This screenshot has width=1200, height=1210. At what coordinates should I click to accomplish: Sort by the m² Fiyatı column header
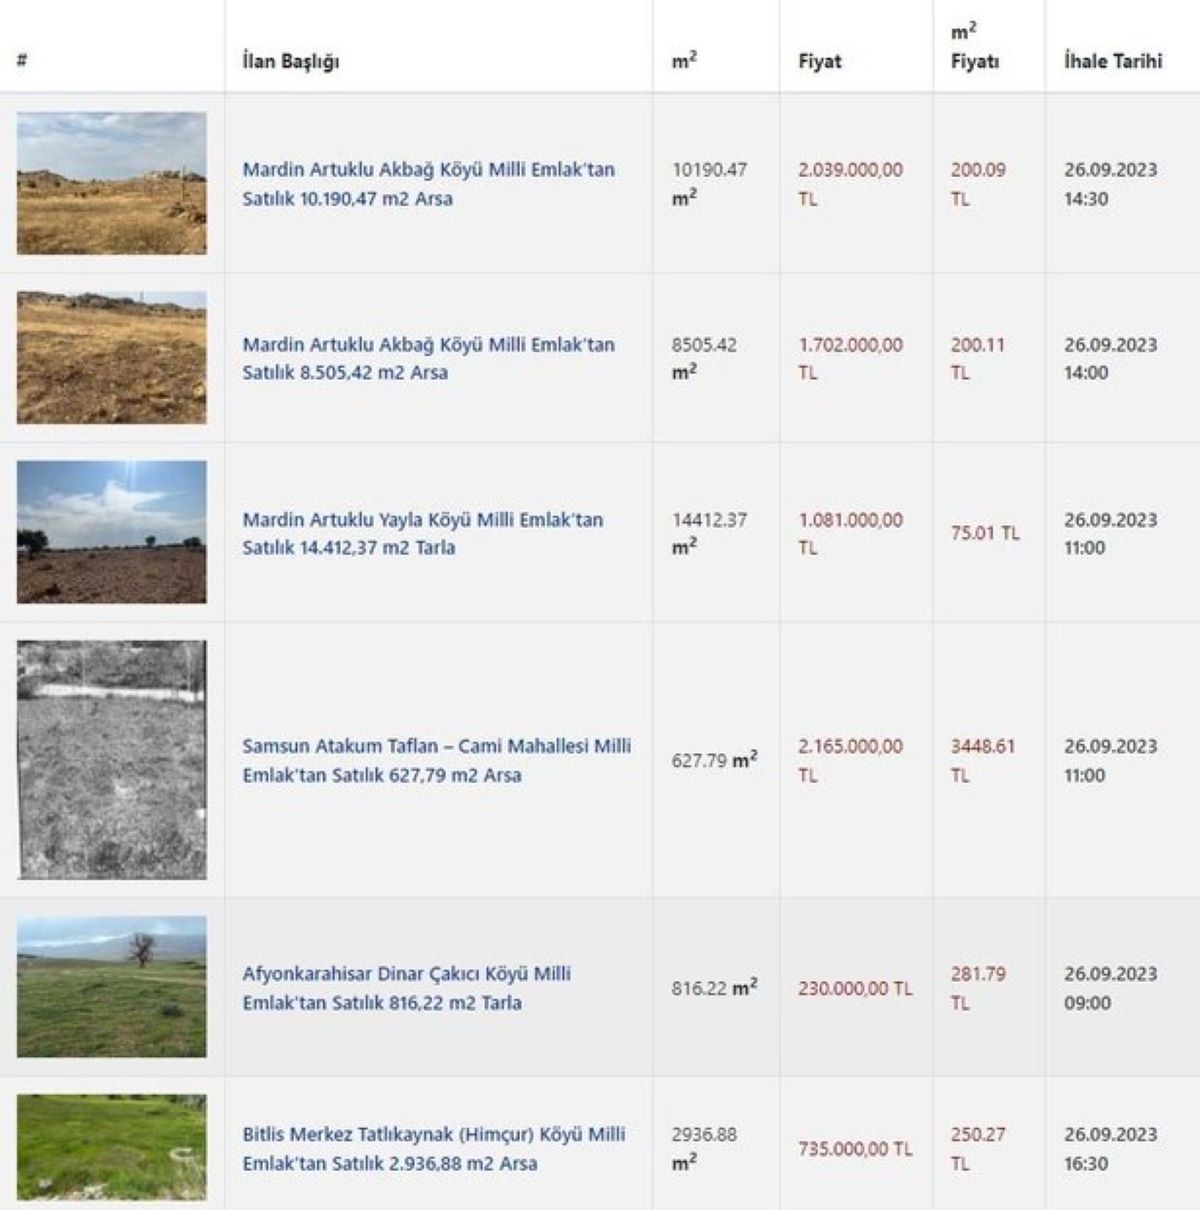974,47
